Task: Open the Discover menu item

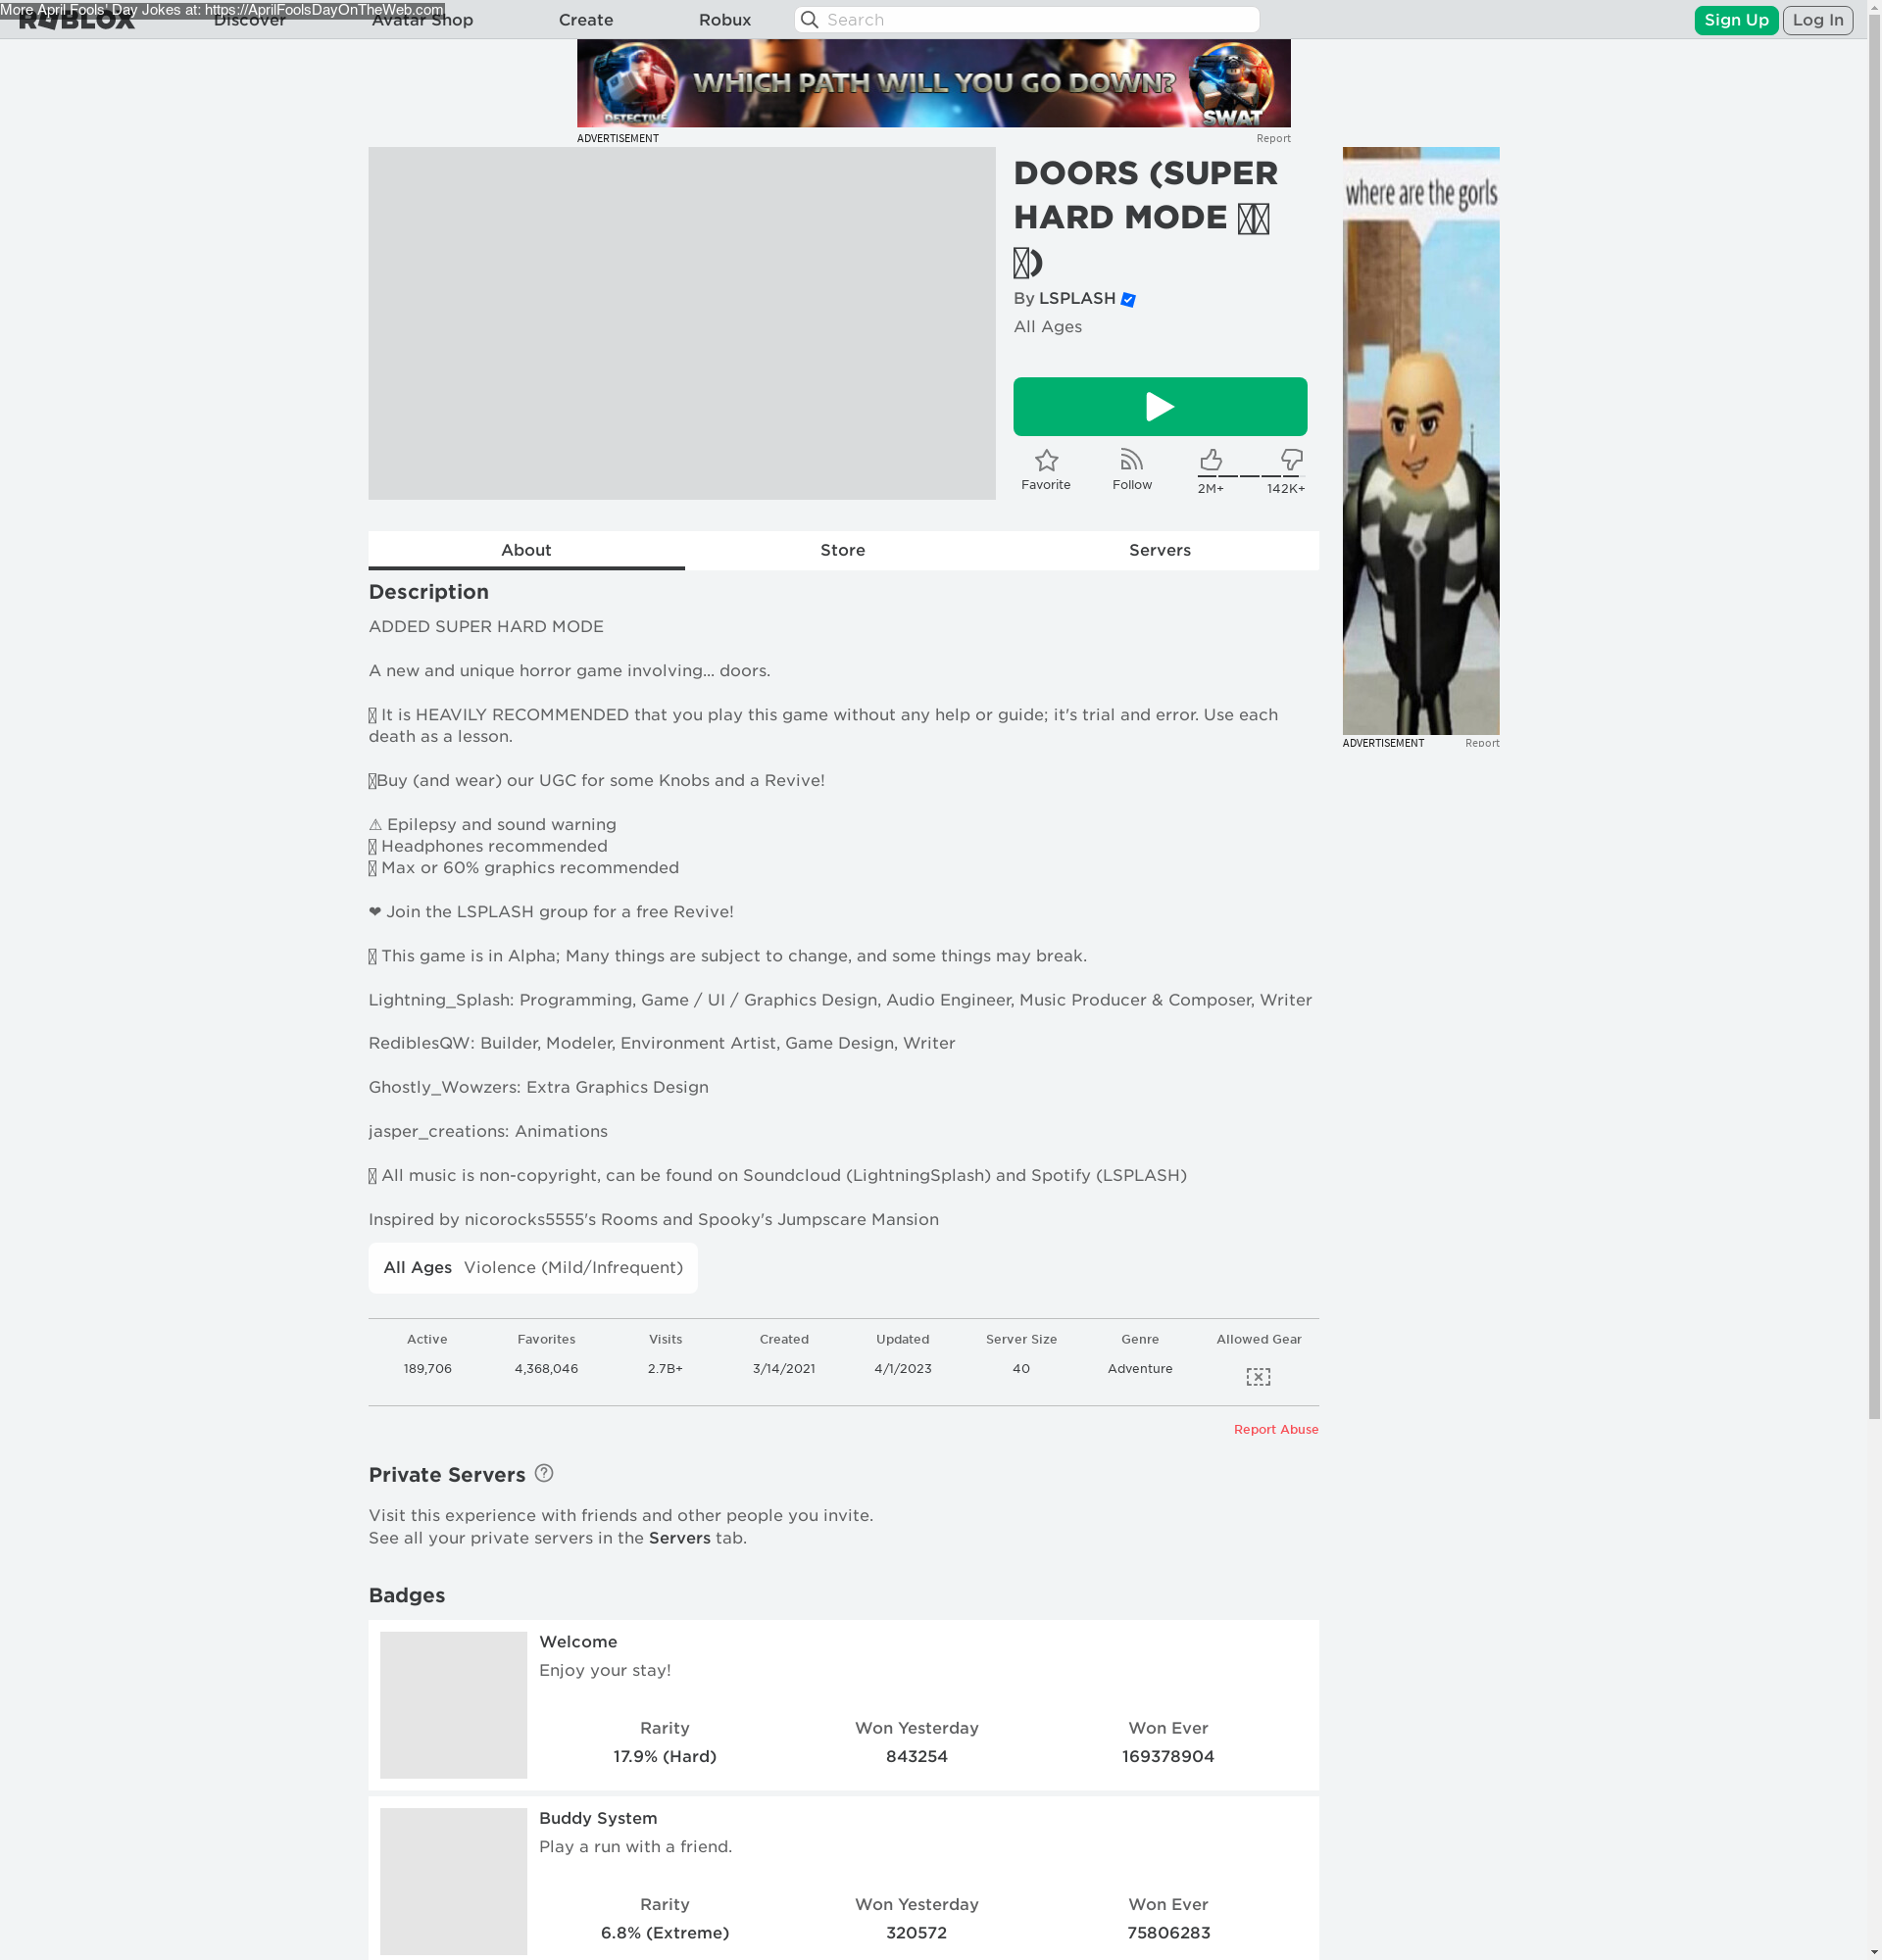Action: (x=250, y=20)
